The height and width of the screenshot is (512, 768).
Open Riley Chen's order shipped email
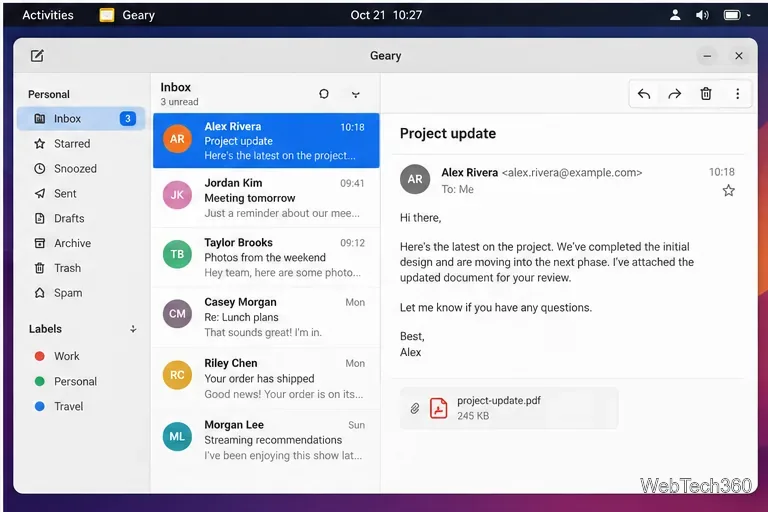(266, 378)
